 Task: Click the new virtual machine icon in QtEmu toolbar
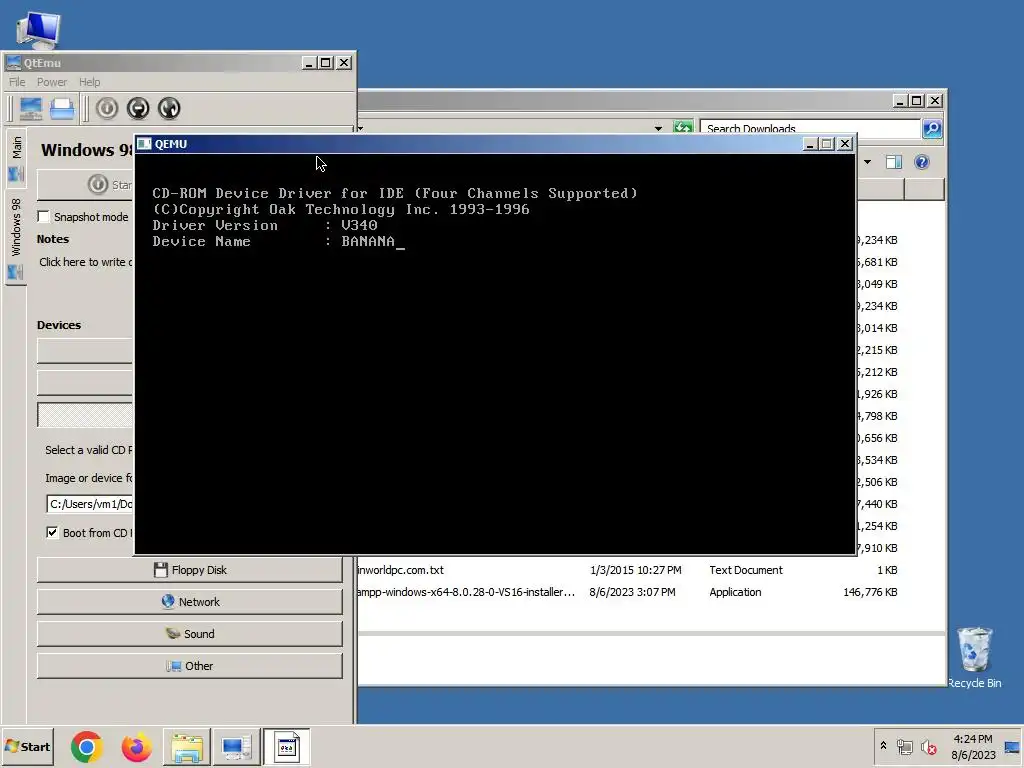pos(30,108)
